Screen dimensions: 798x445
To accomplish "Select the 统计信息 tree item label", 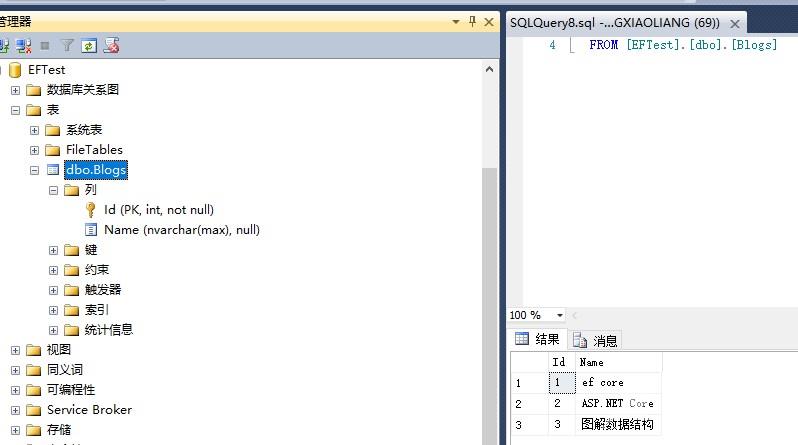I will pyautogui.click(x=108, y=330).
